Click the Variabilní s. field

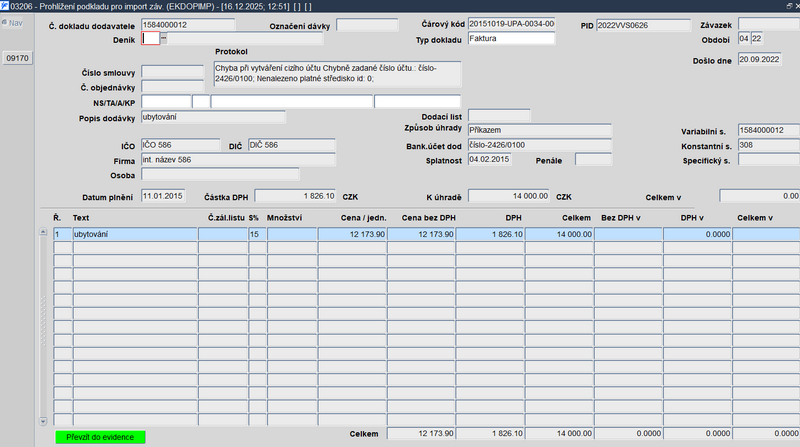point(769,130)
